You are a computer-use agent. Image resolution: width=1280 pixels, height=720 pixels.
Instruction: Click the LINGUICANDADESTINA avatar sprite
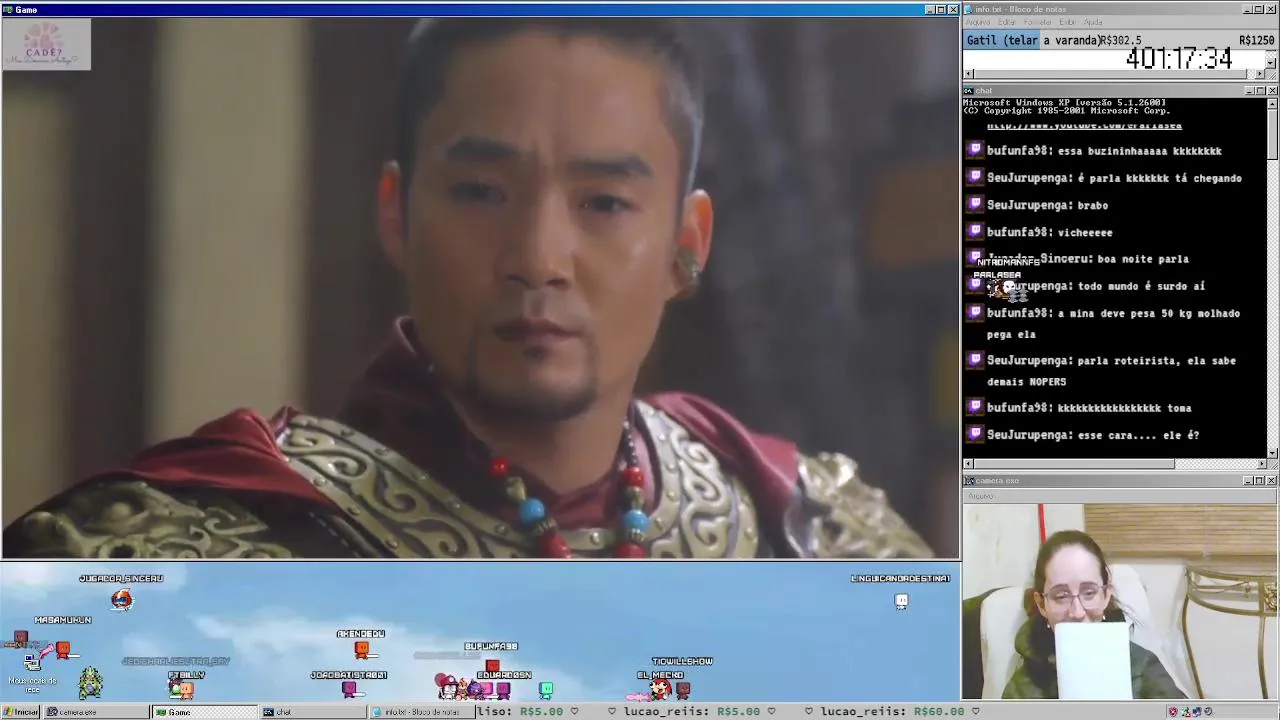[x=901, y=601]
